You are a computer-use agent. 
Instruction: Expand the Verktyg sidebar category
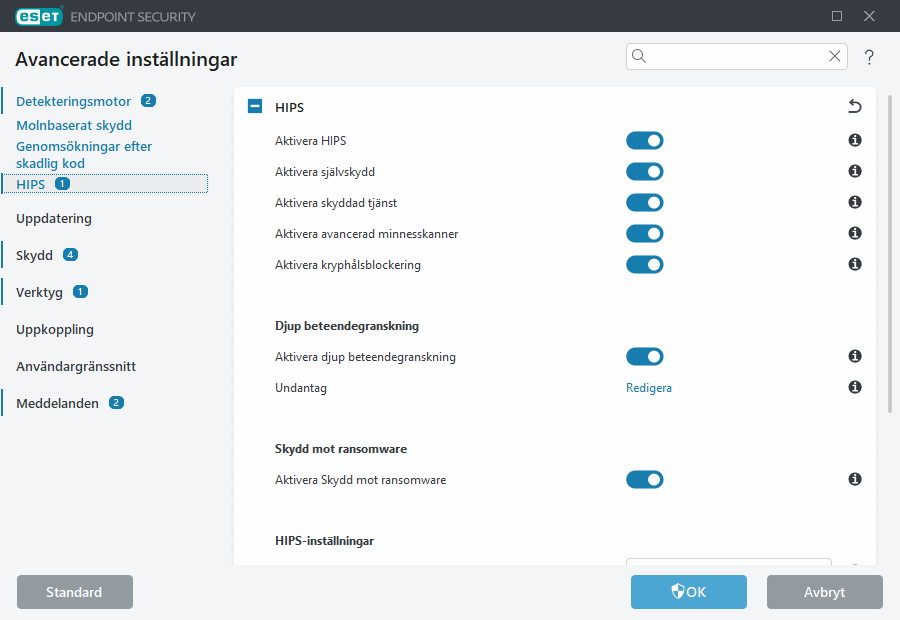tap(39, 292)
